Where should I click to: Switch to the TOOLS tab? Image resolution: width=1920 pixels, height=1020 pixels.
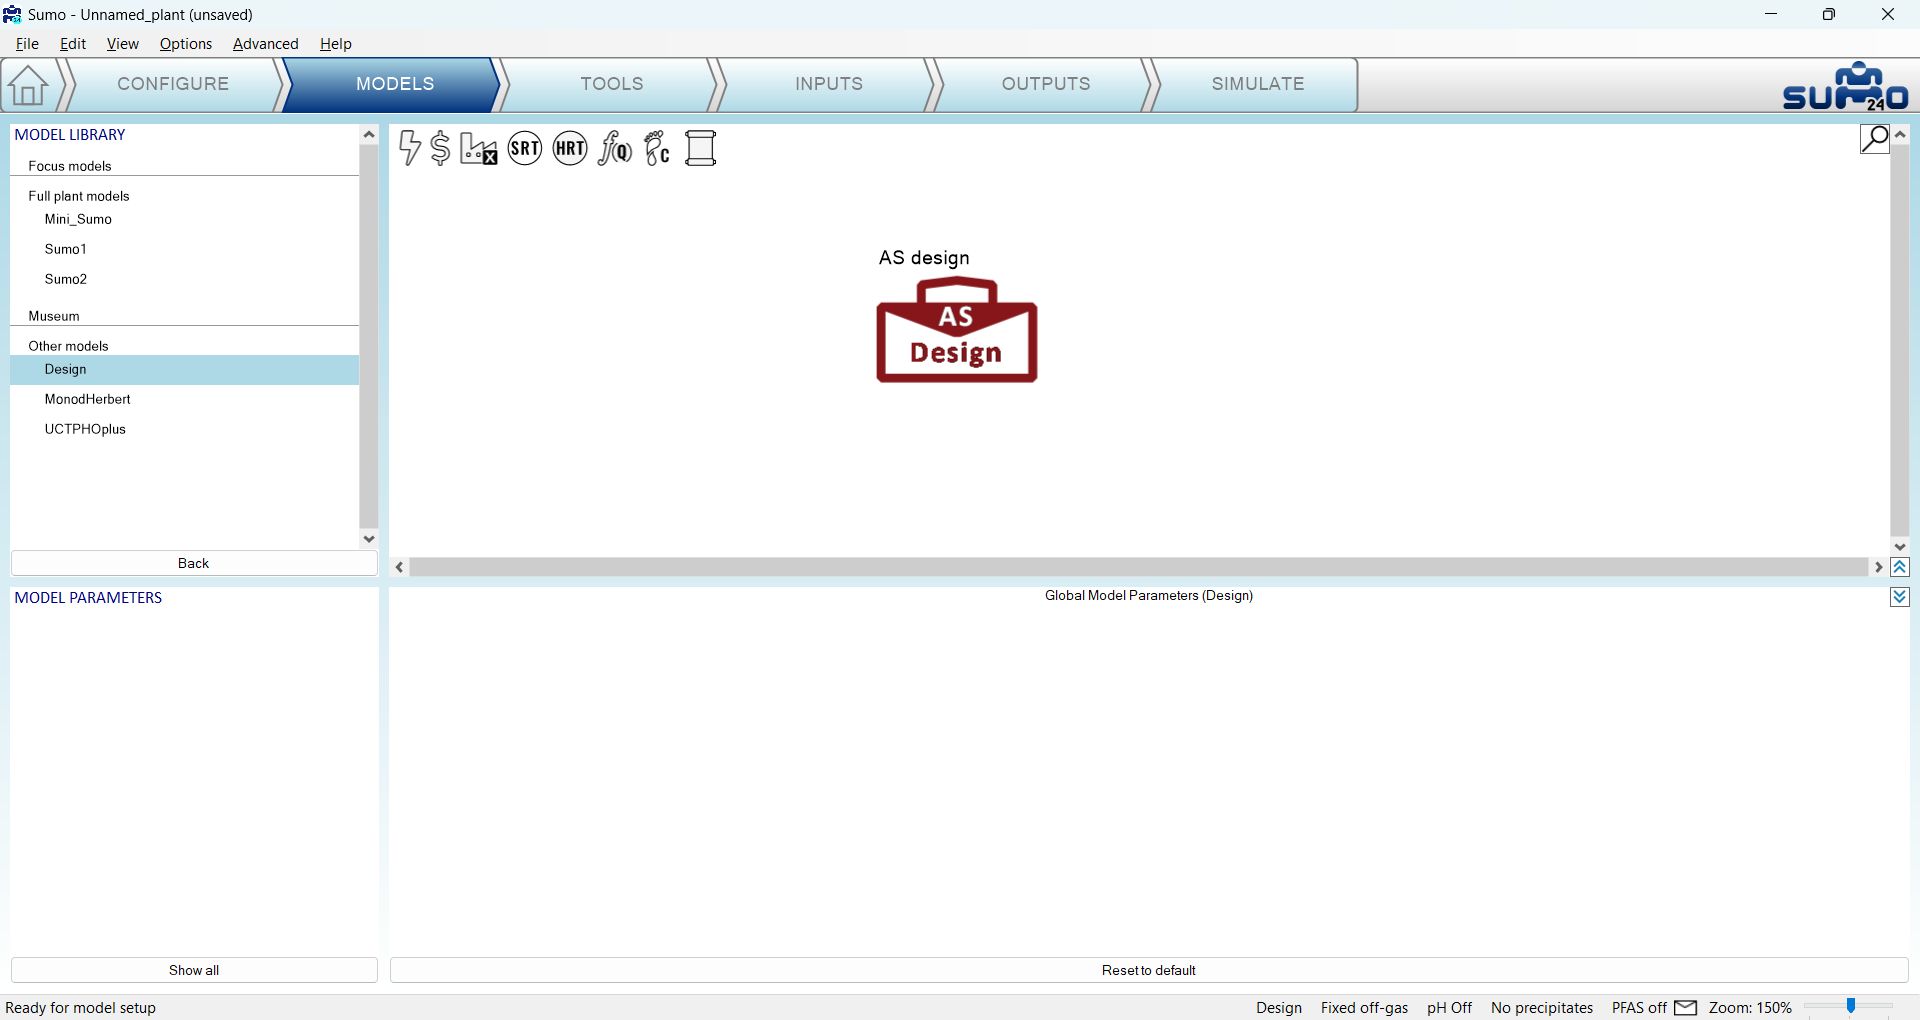612,84
